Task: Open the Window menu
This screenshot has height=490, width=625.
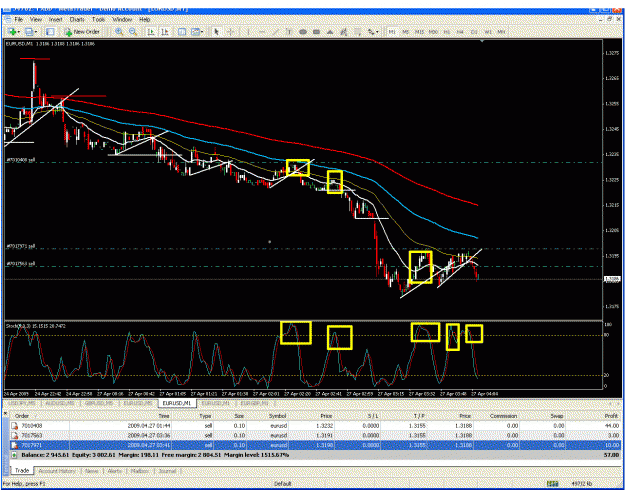Action: pyautogui.click(x=122, y=20)
